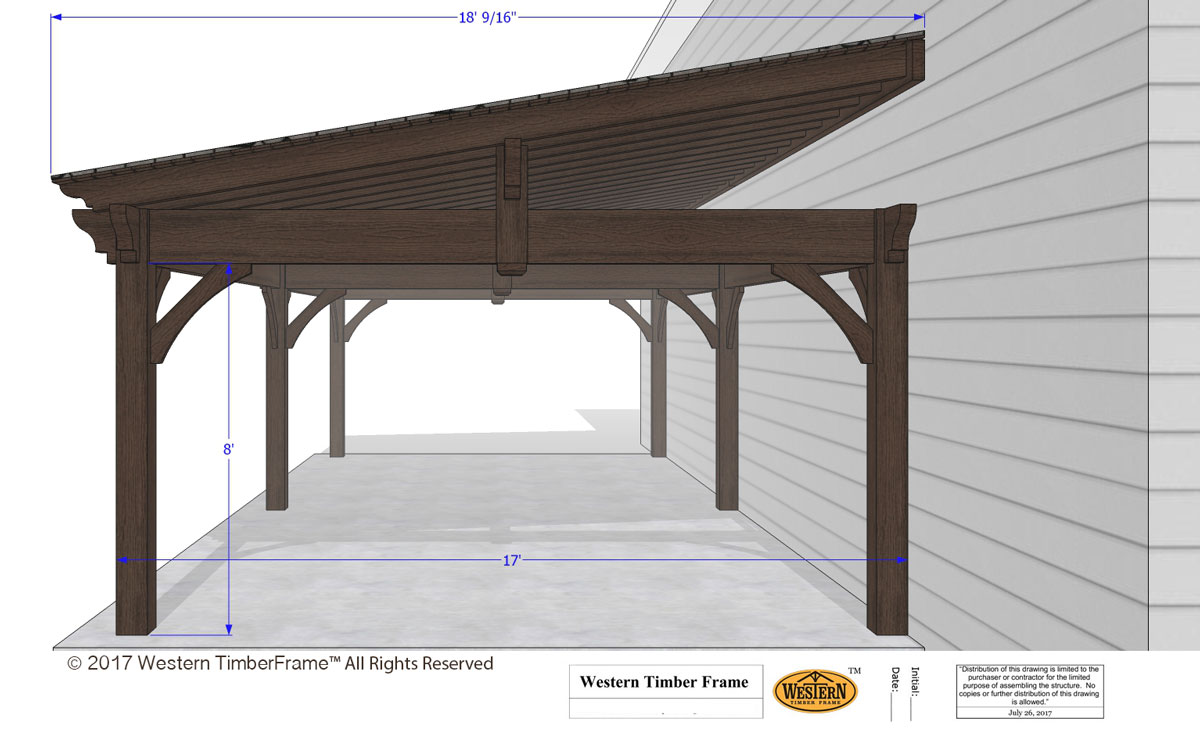Screen dimensions: 1200x756
Task: Click the orange Western Timber Frame logo
Action: [x=816, y=690]
